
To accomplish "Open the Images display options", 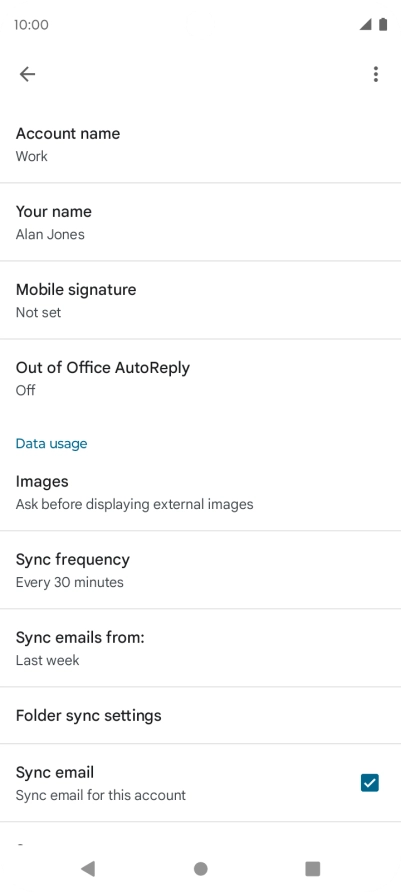I will click(x=200, y=492).
